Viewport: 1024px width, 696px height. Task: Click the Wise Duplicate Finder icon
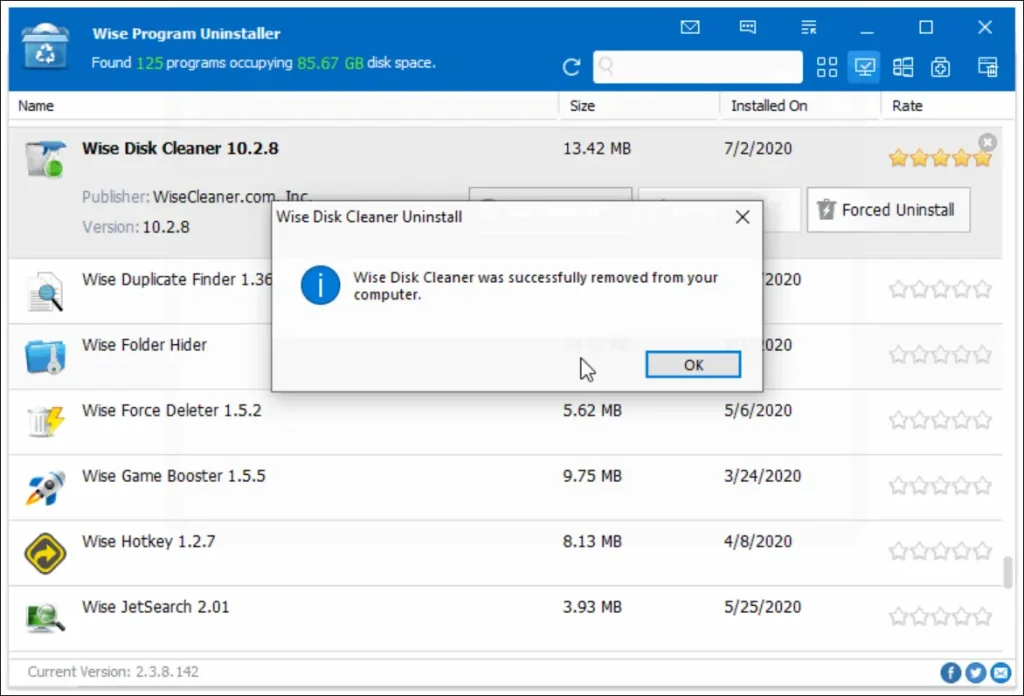tap(45, 291)
